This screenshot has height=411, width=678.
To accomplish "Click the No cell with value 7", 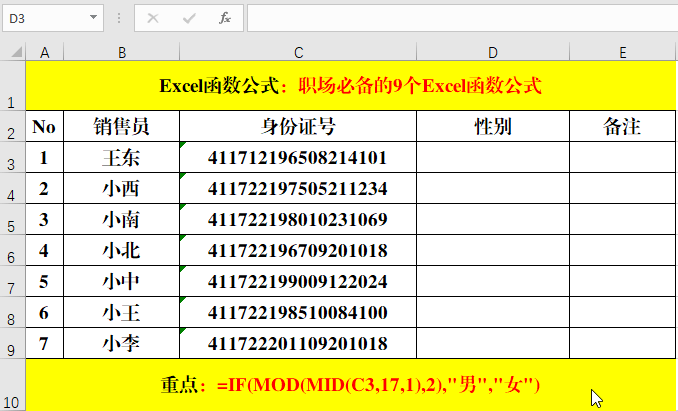I will click(x=45, y=344).
